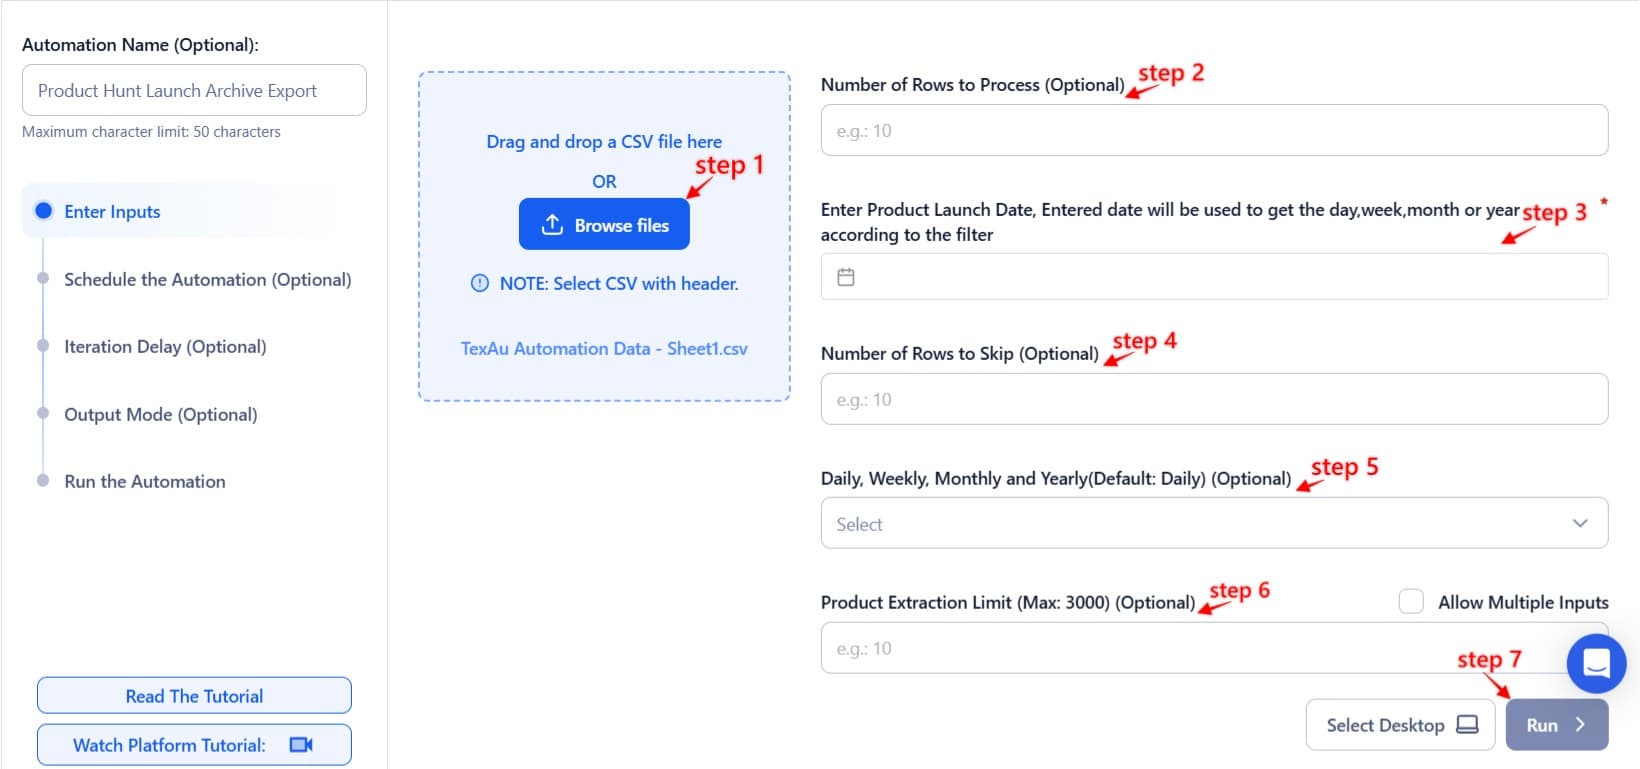
Task: Click the blue Enter Inputs step indicator dot
Action: coord(42,210)
